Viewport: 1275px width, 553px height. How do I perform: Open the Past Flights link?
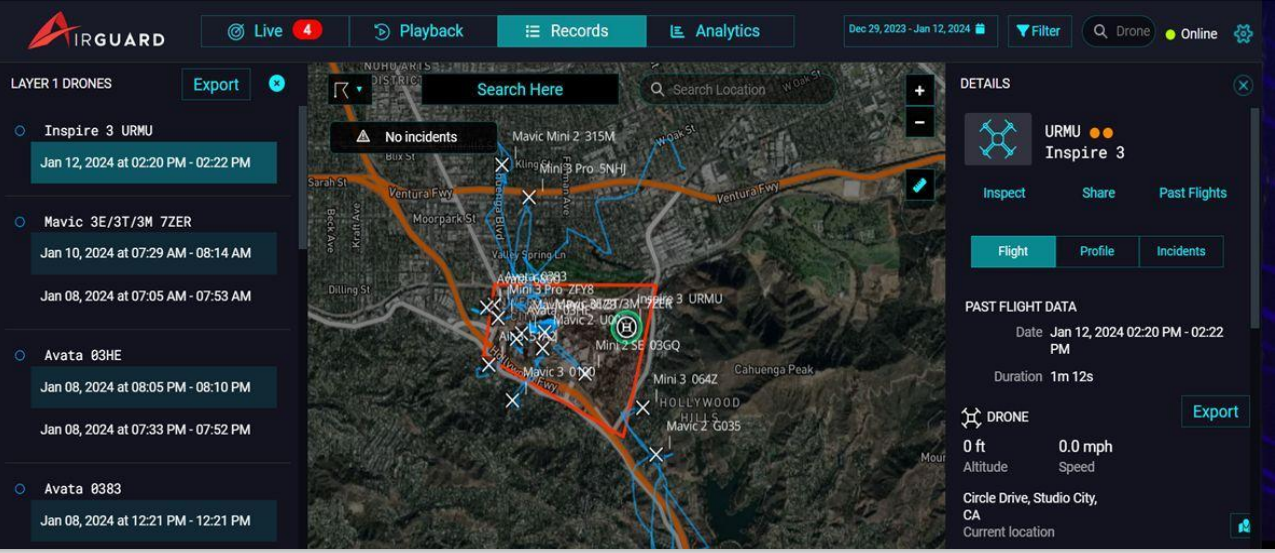pos(1192,193)
